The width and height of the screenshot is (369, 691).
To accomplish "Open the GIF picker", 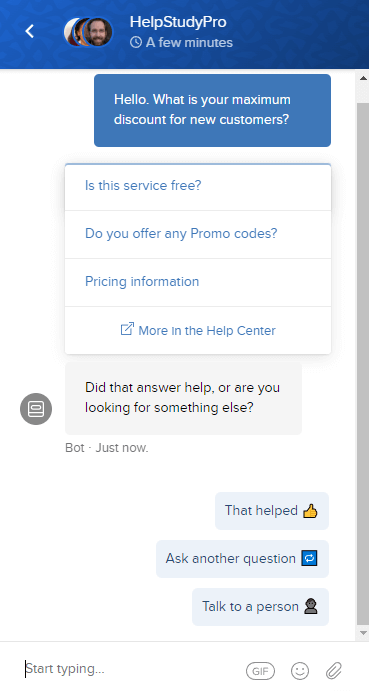I will point(260,671).
